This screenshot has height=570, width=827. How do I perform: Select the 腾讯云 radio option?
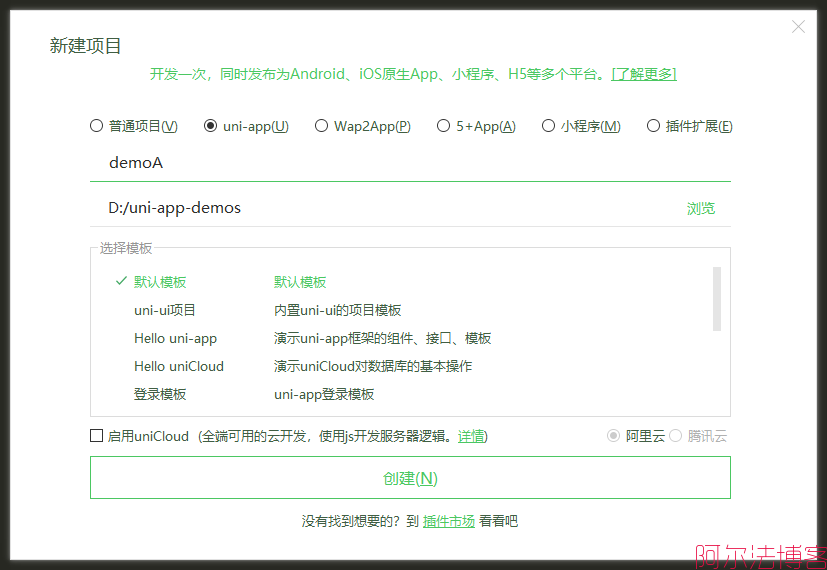click(x=676, y=436)
